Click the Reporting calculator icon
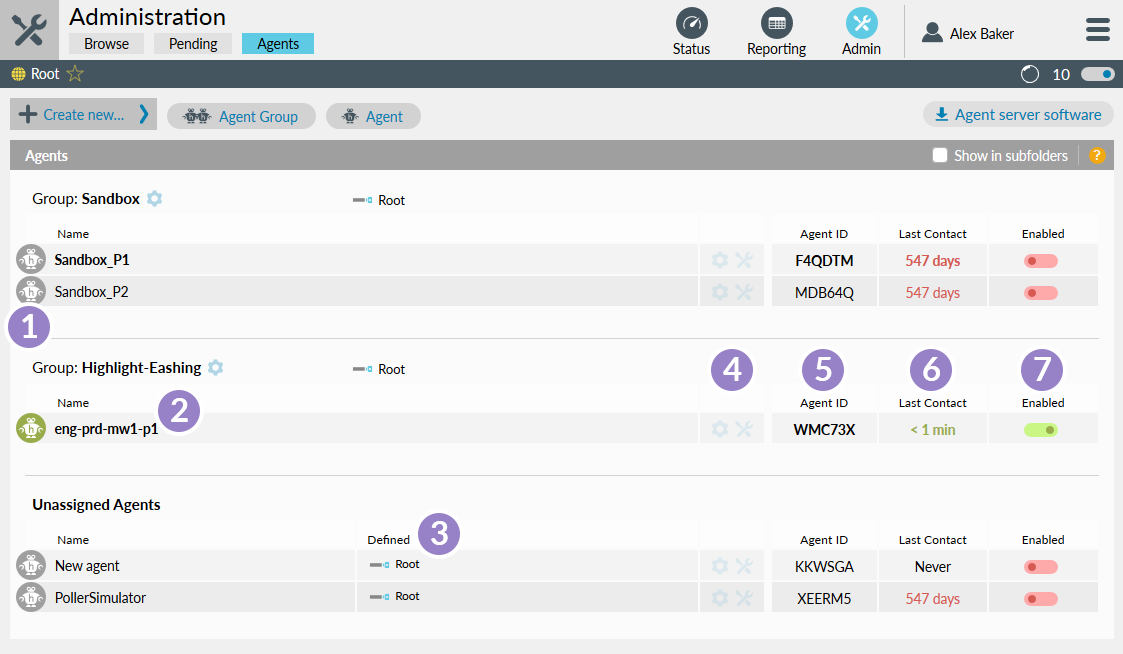This screenshot has height=654, width=1123. tap(776, 24)
